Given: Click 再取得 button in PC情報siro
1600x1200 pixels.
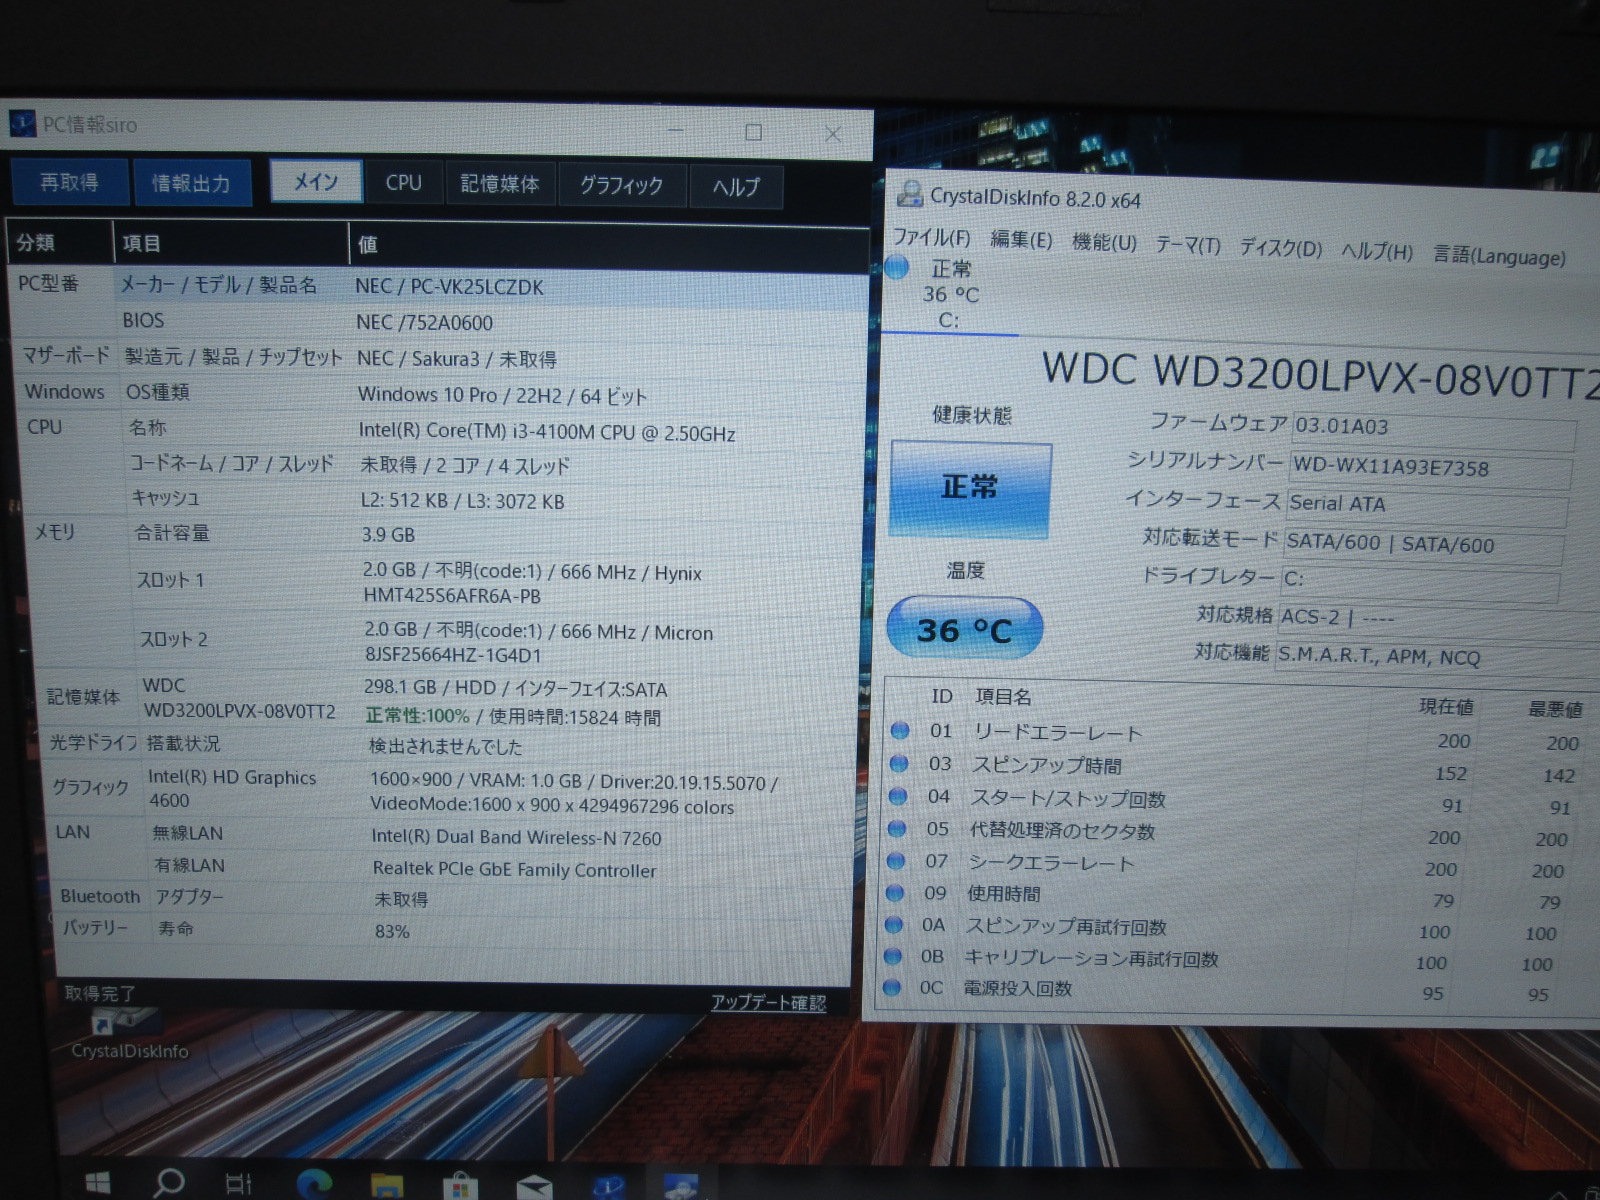Looking at the screenshot, I should 69,182.
